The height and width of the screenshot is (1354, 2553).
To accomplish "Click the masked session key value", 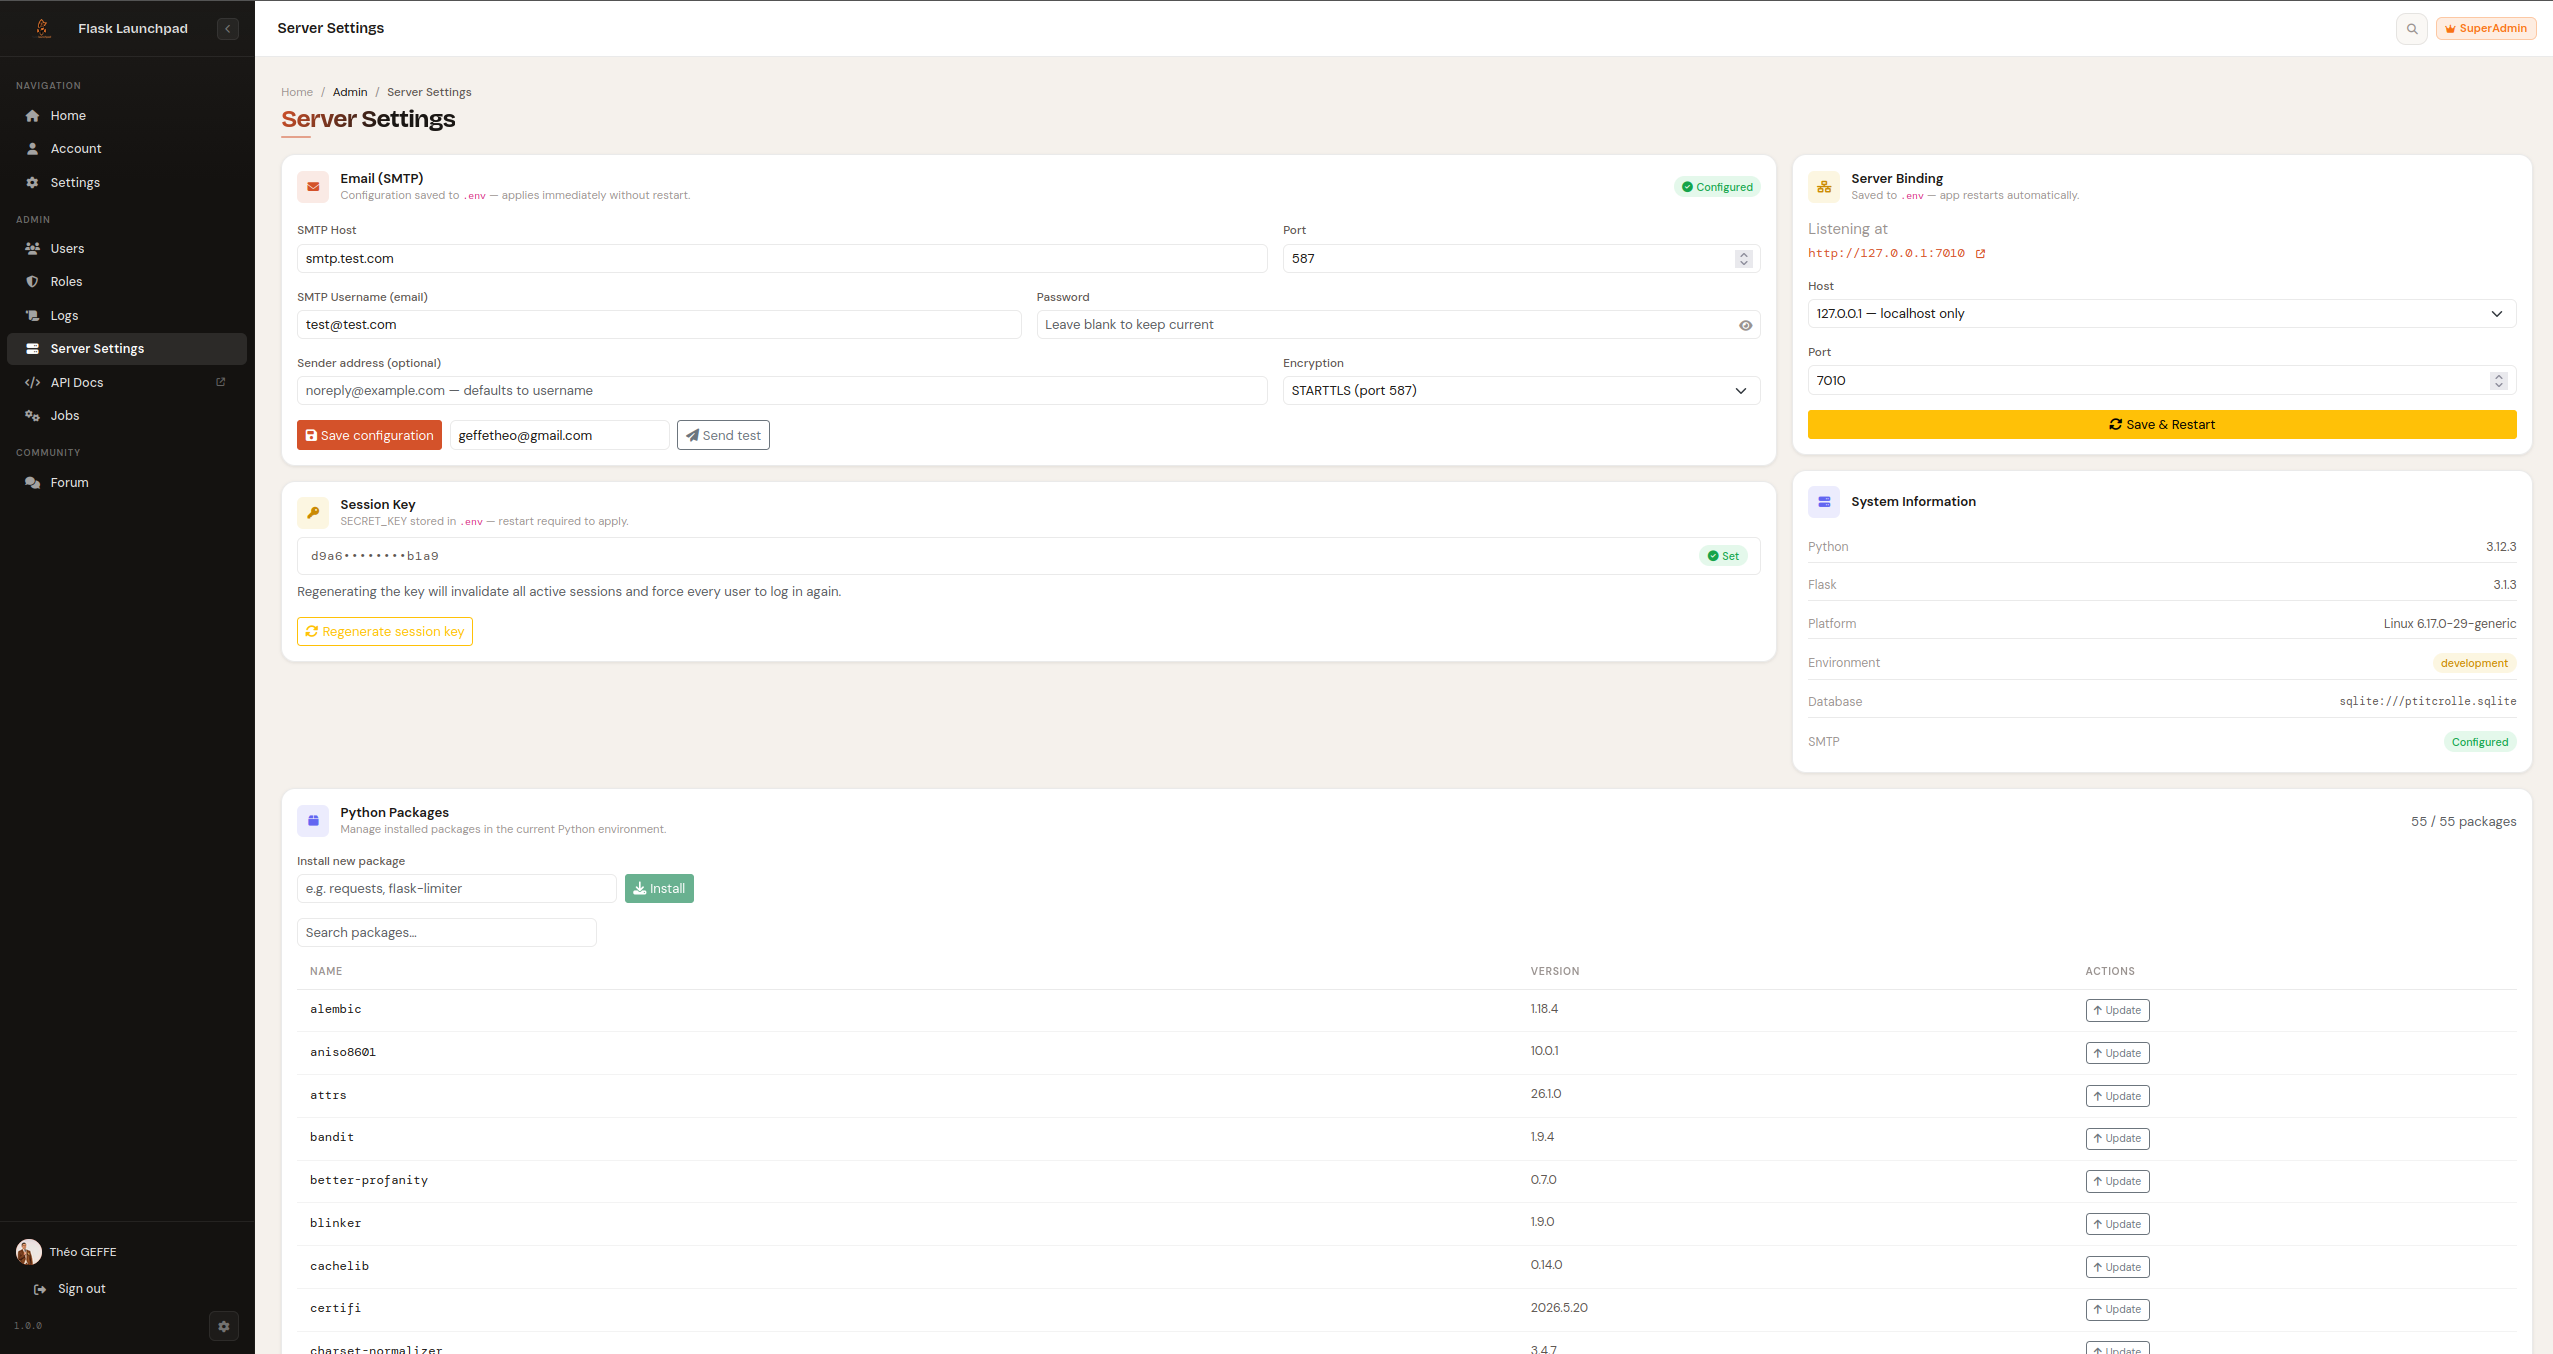I will coord(375,556).
